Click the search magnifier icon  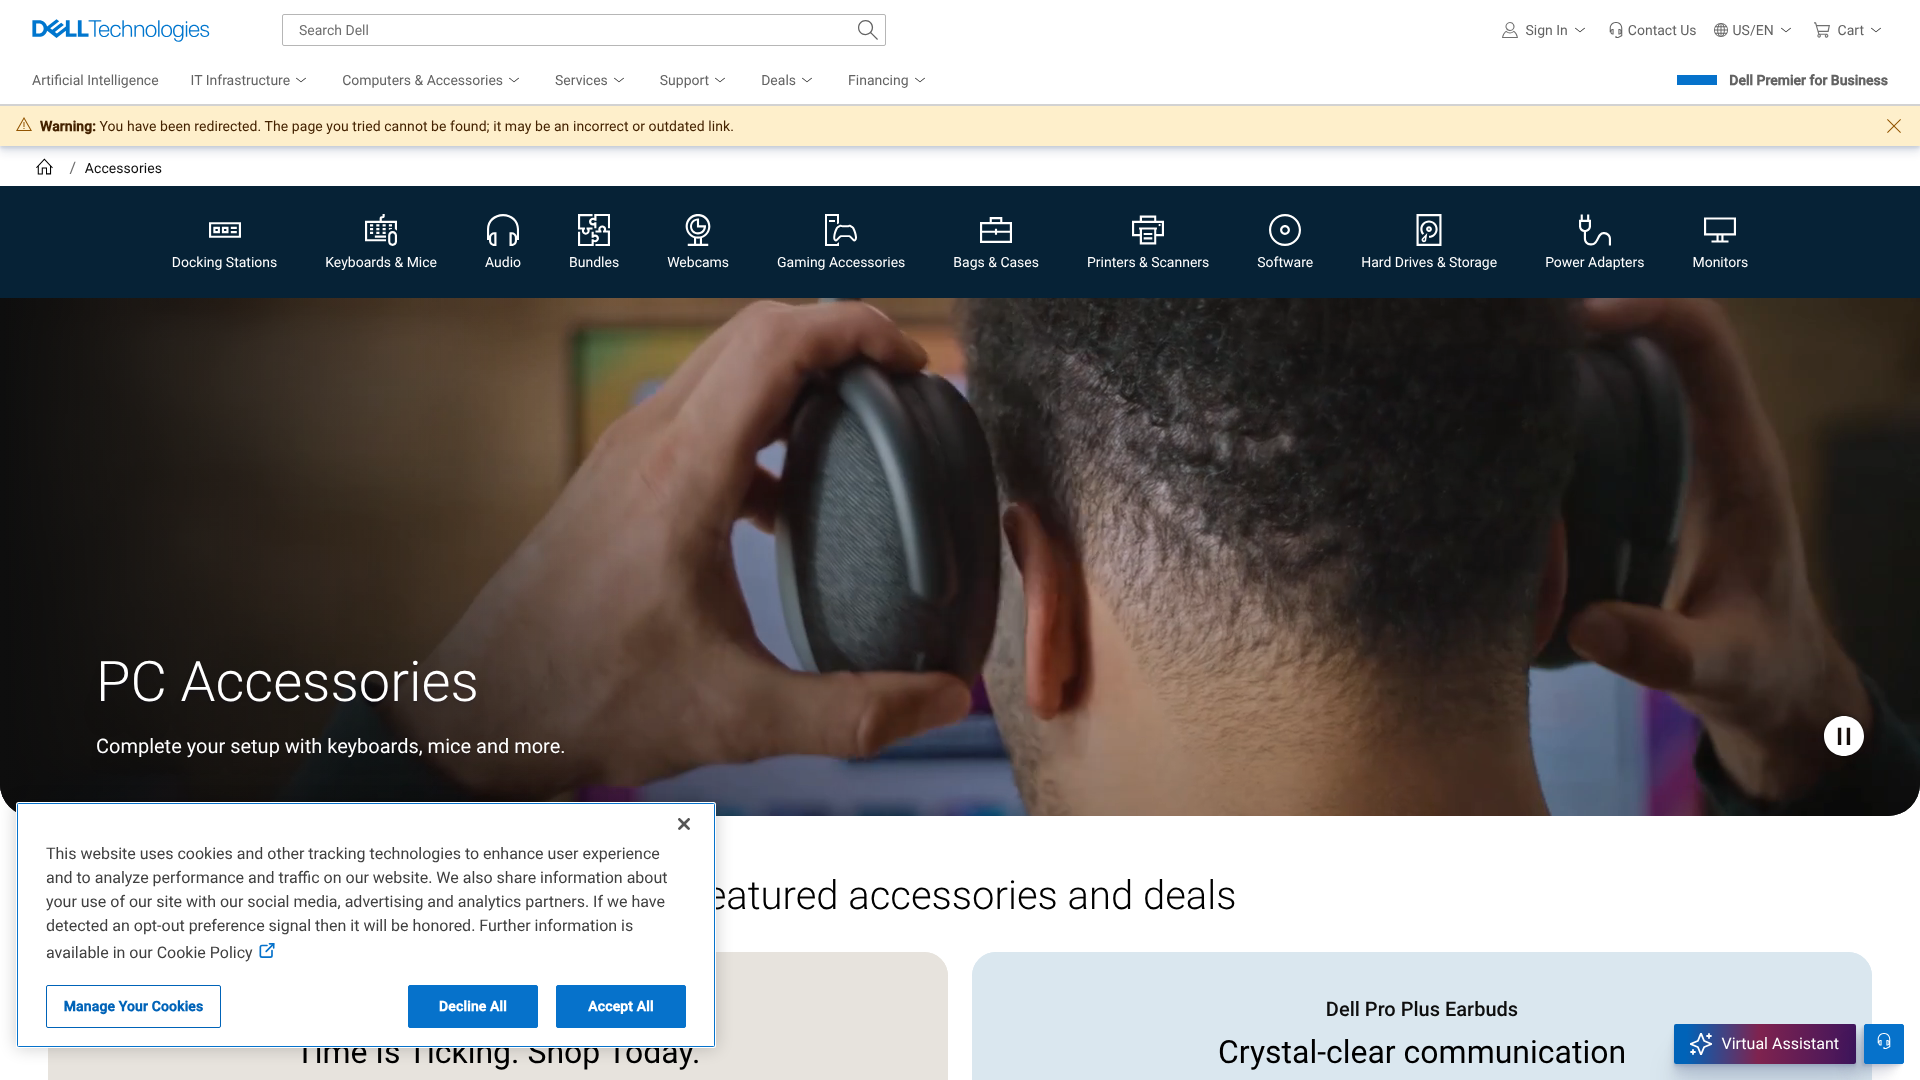(867, 30)
